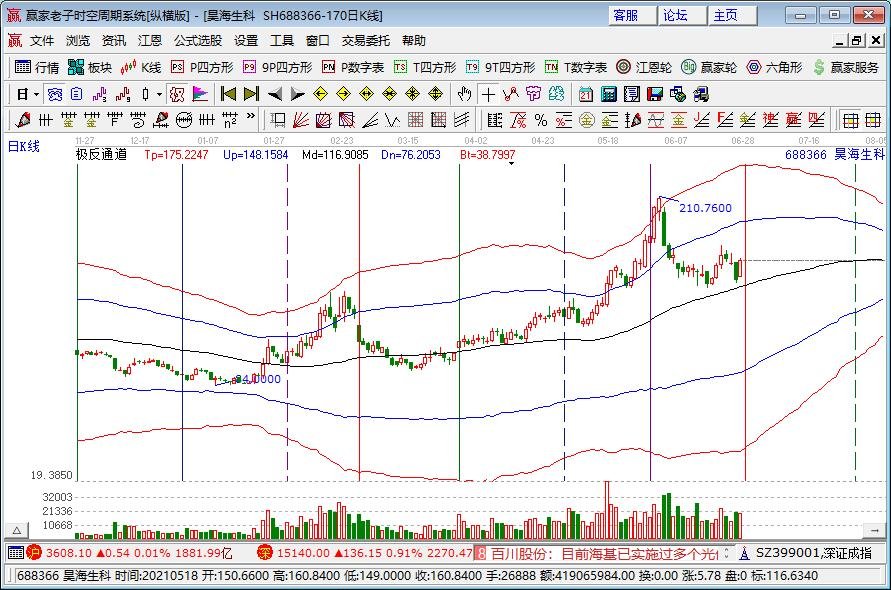Click the 主页 button in title bar
This screenshot has height=590, width=891.
pyautogui.click(x=732, y=15)
